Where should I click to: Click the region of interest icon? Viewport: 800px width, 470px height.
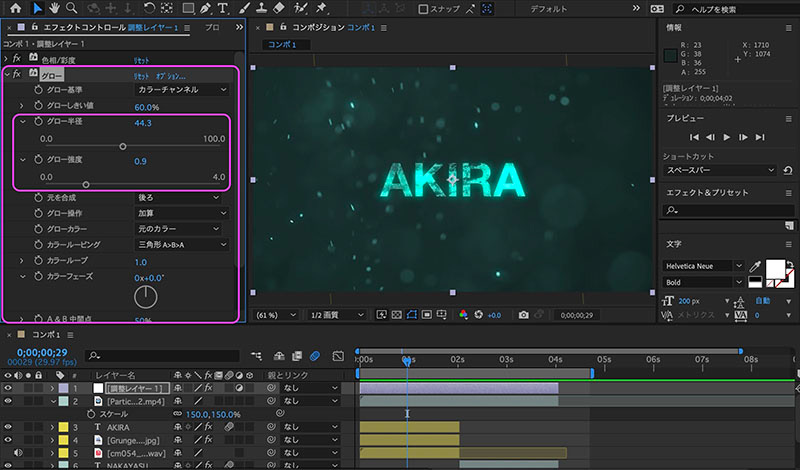point(427,315)
